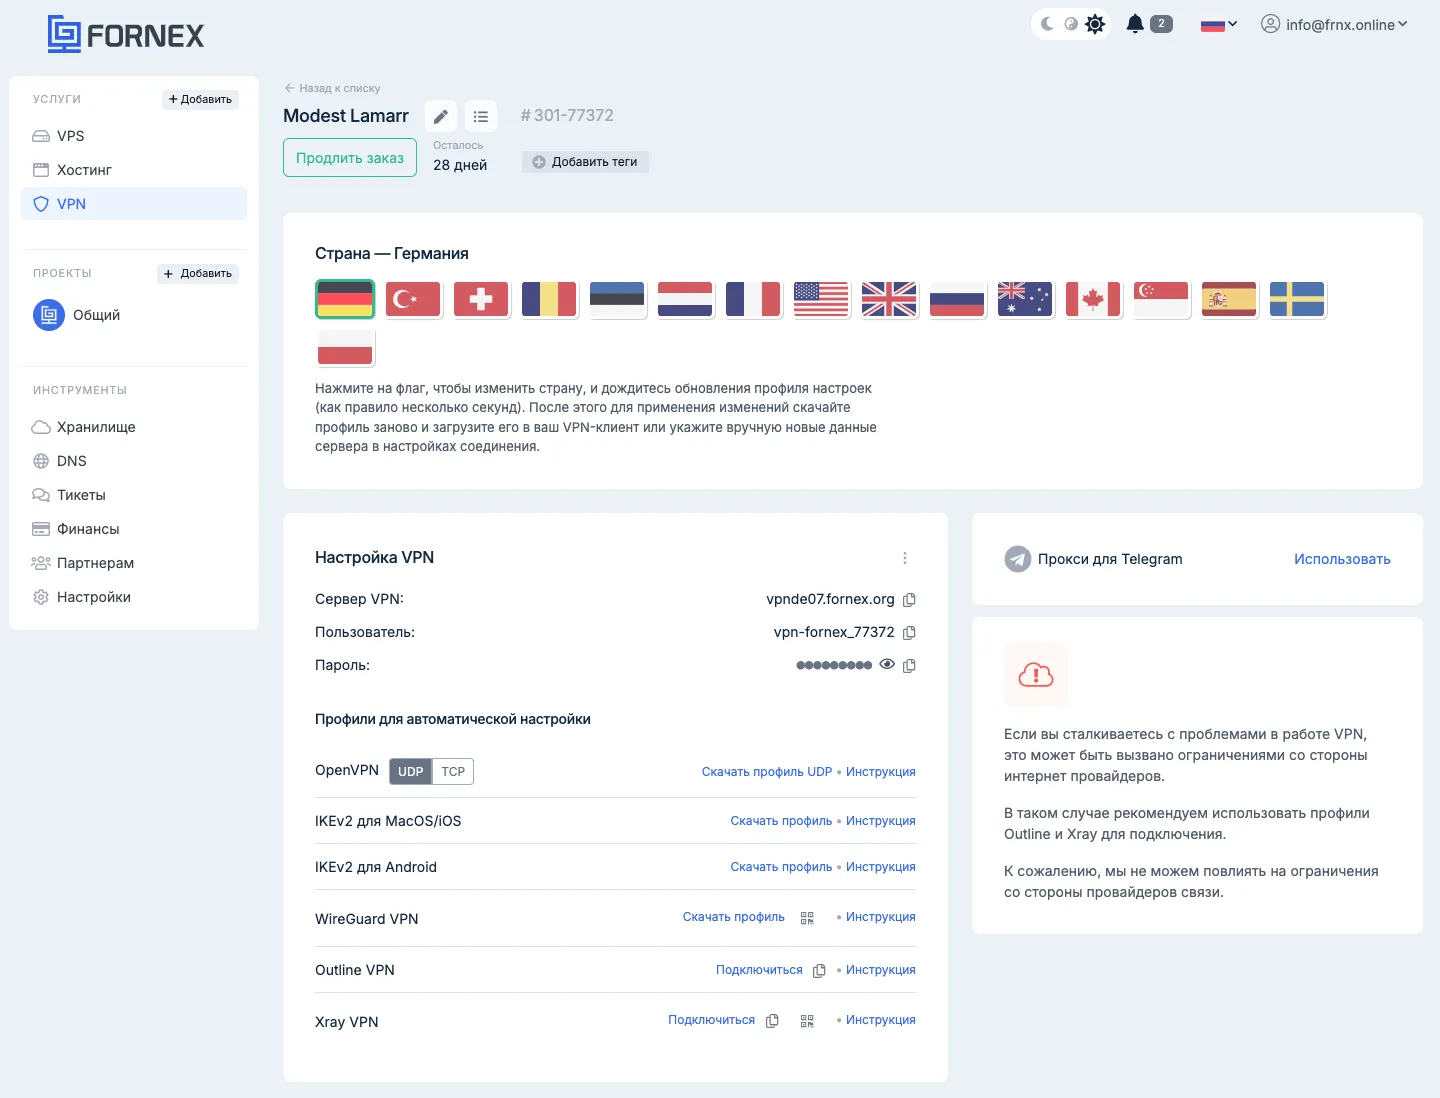
Task: Open Тикеты in sidebar
Action: [134, 495]
